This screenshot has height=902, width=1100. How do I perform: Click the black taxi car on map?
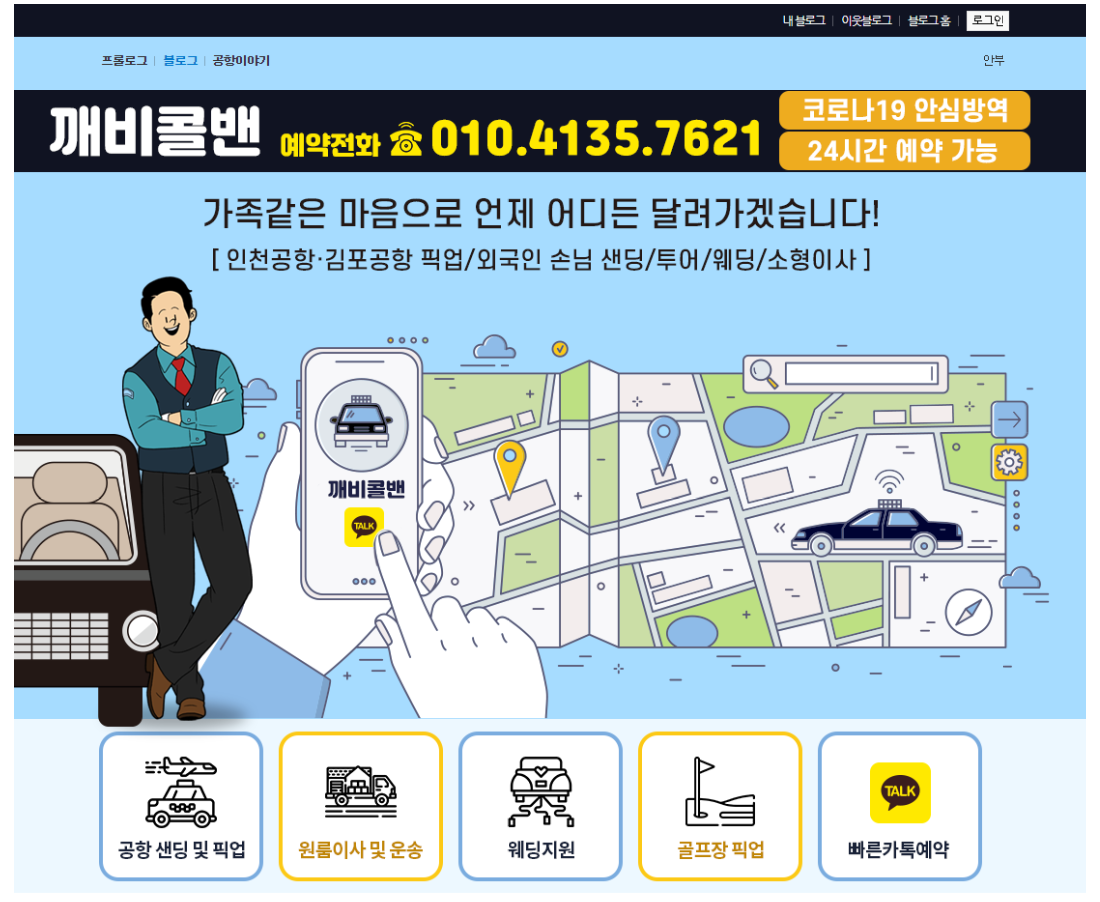876,531
